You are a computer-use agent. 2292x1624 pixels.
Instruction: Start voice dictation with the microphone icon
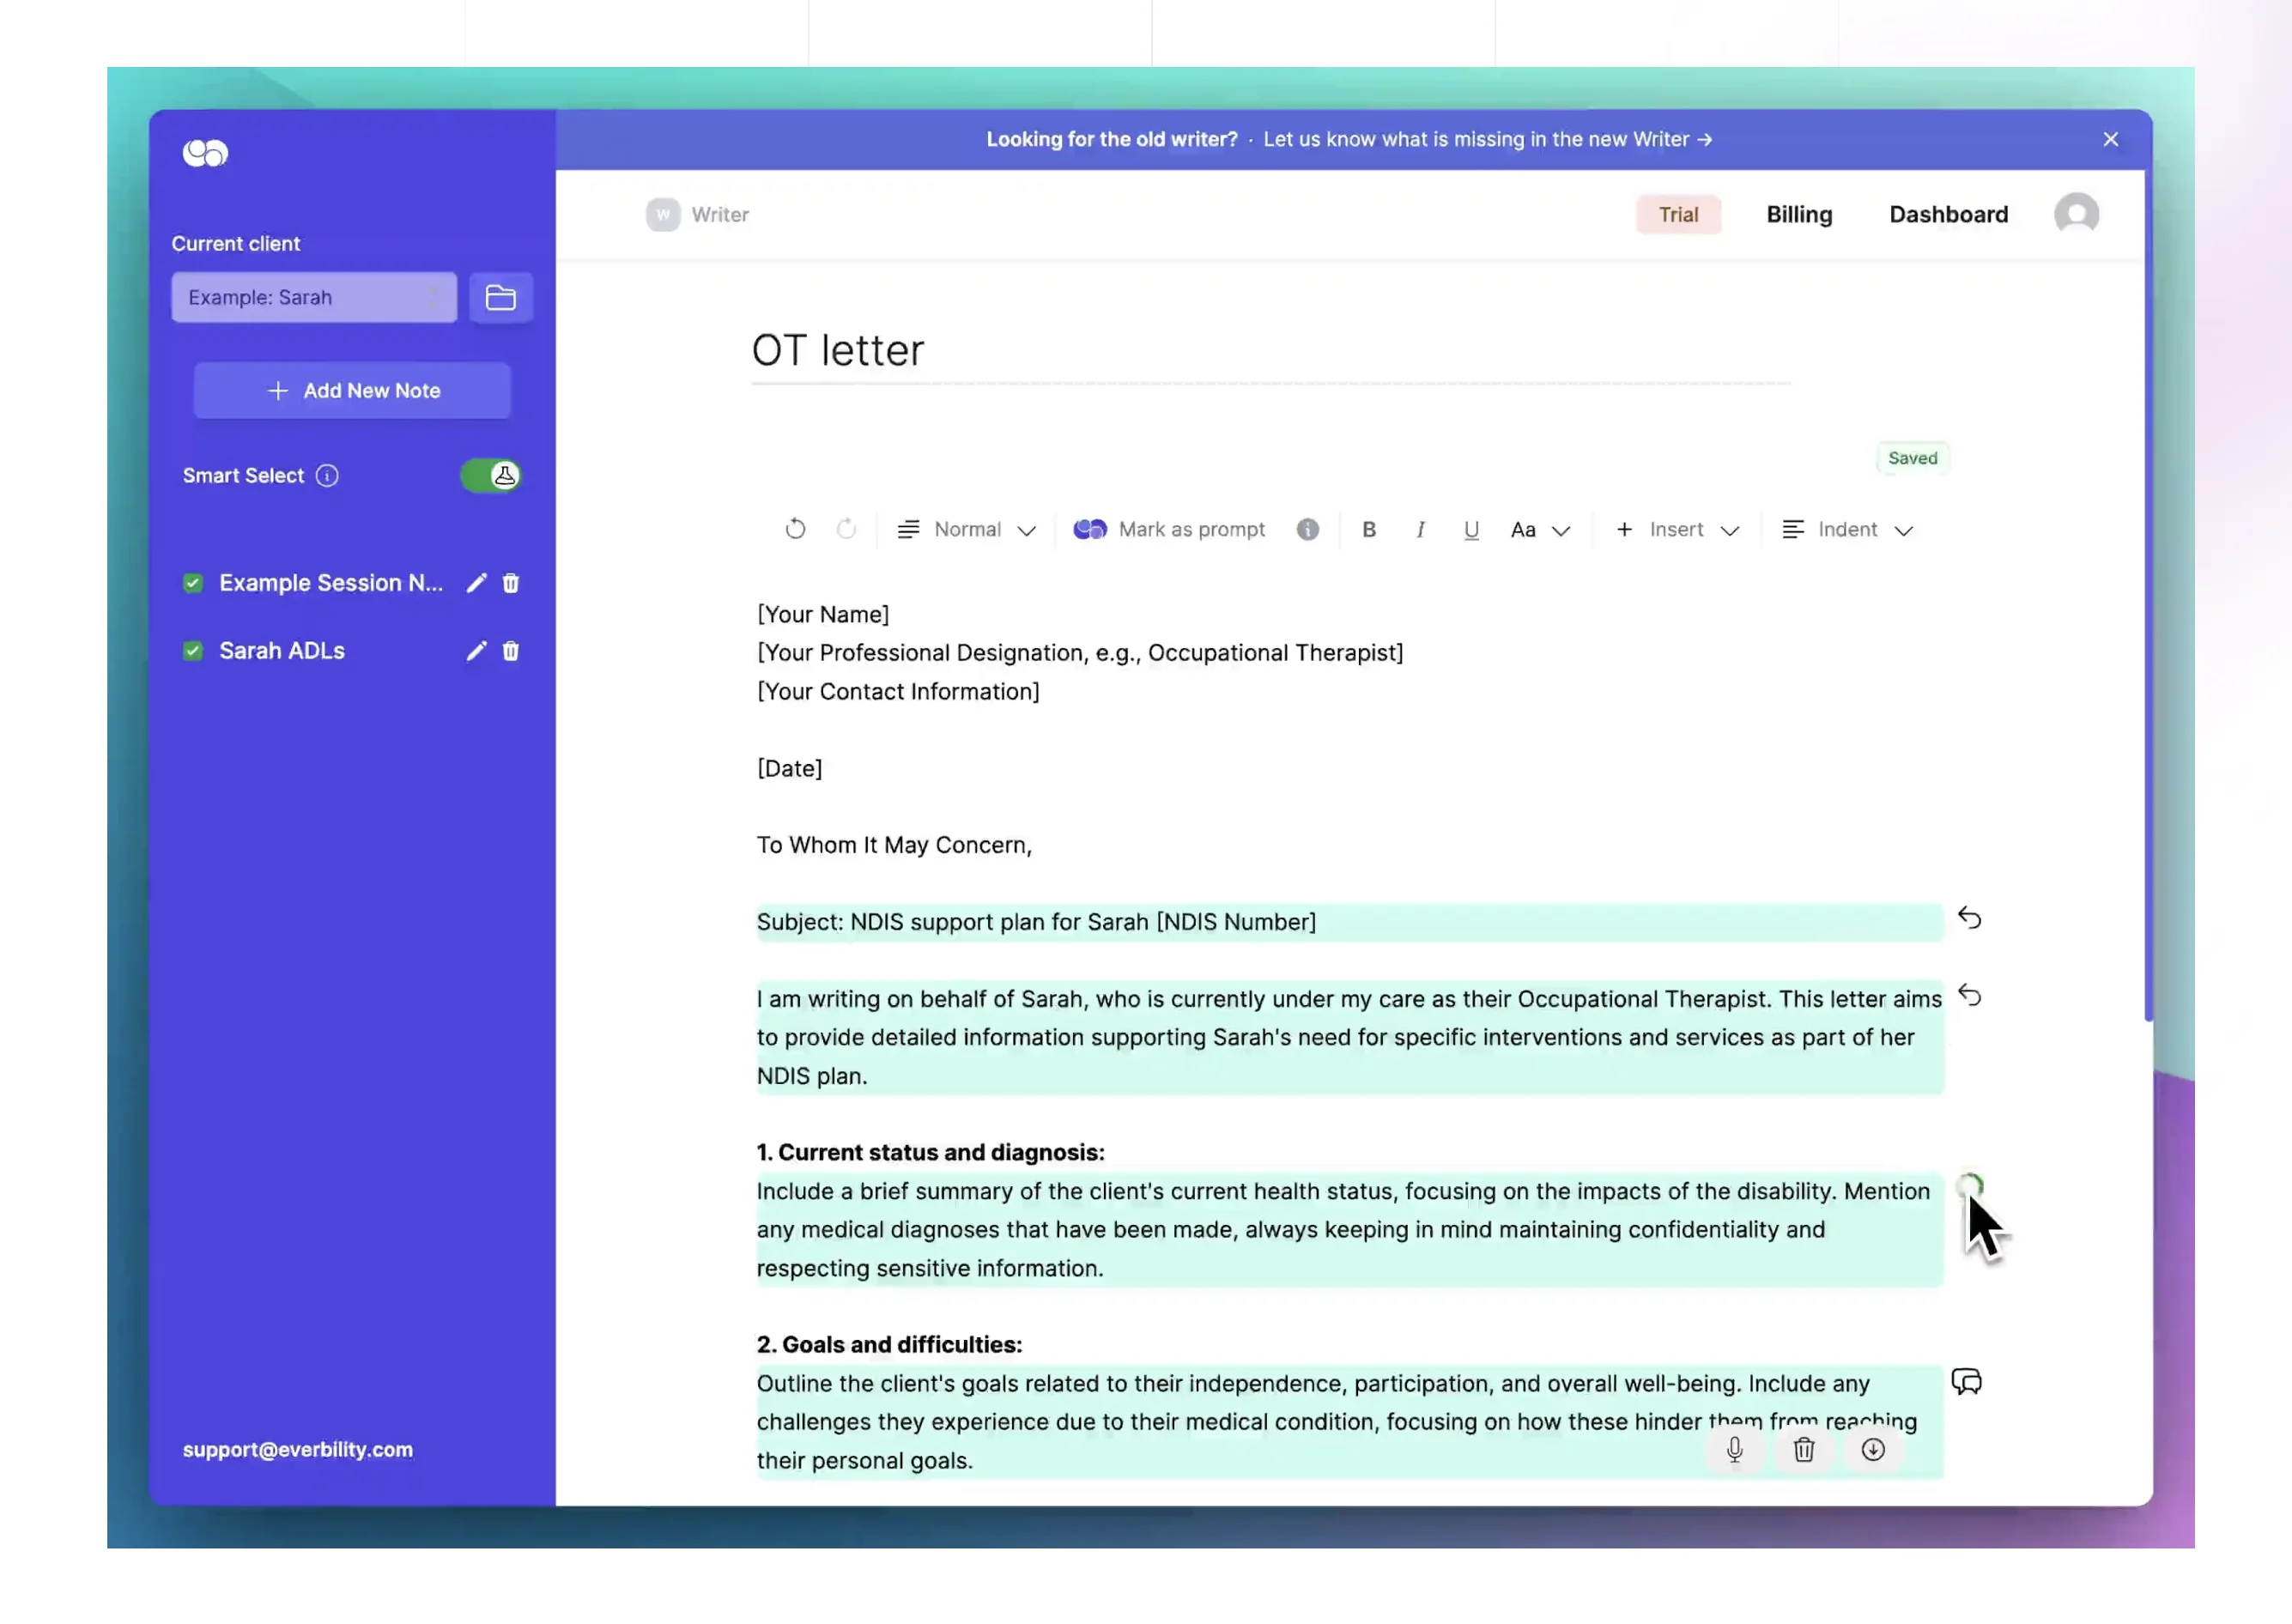tap(1735, 1450)
